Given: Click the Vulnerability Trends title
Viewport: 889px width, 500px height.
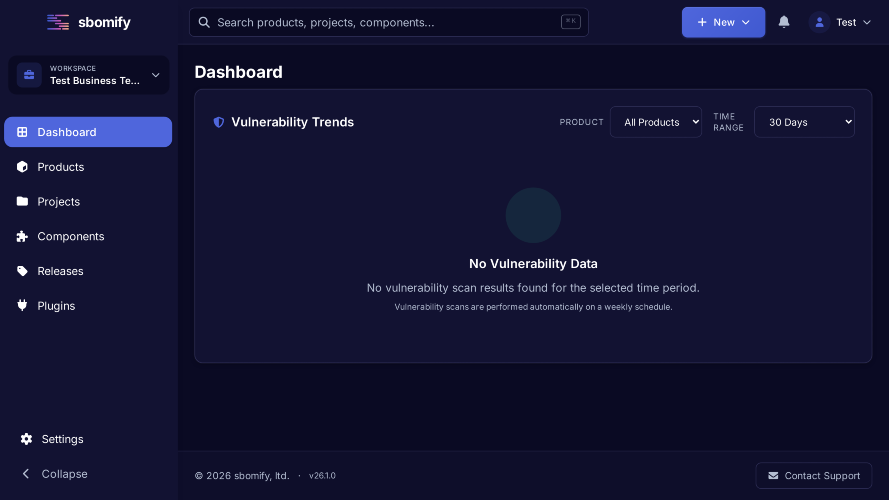Looking at the screenshot, I should (293, 122).
